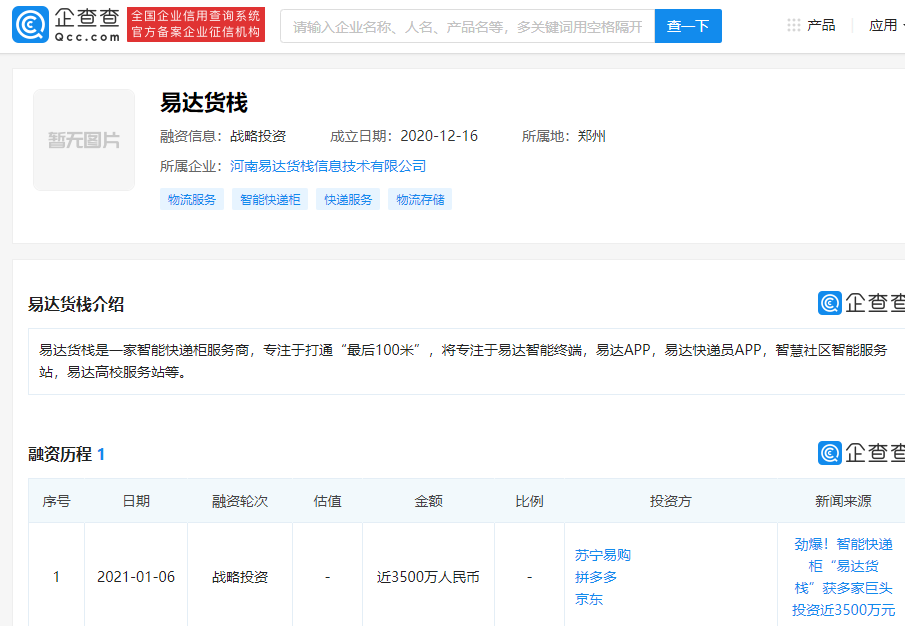Click the red 全国企业信用查询系统 banner

[196, 24]
